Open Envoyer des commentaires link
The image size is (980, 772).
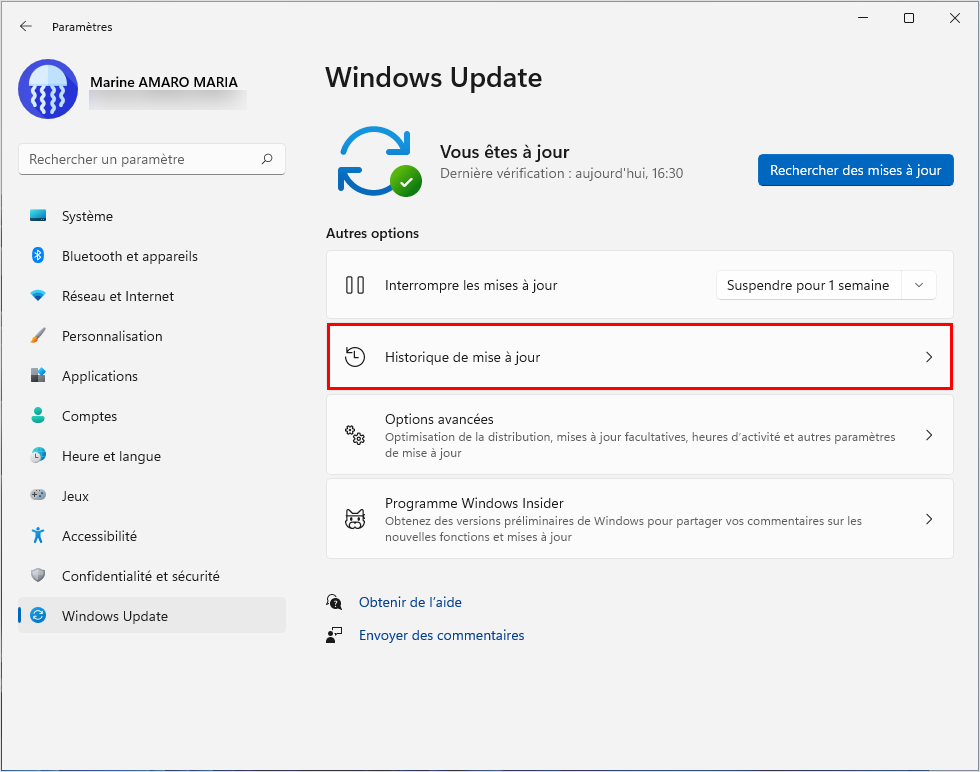[x=441, y=635]
